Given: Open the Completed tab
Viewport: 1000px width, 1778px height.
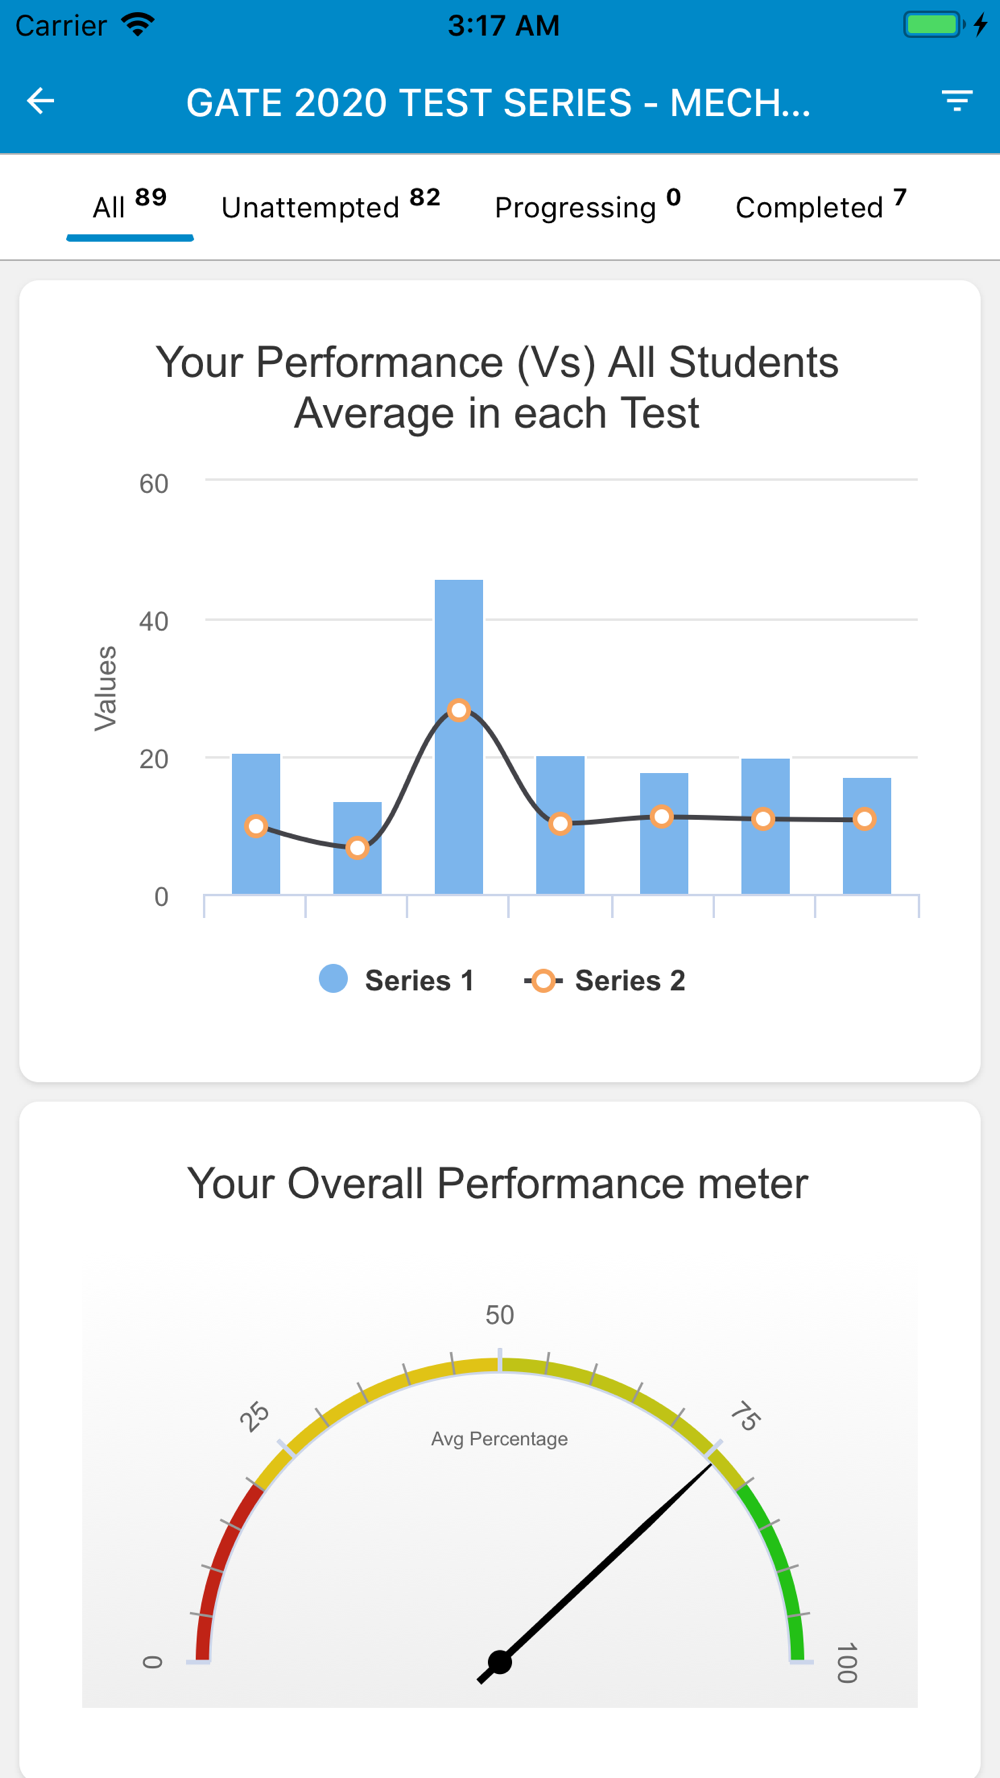Looking at the screenshot, I should point(821,206).
